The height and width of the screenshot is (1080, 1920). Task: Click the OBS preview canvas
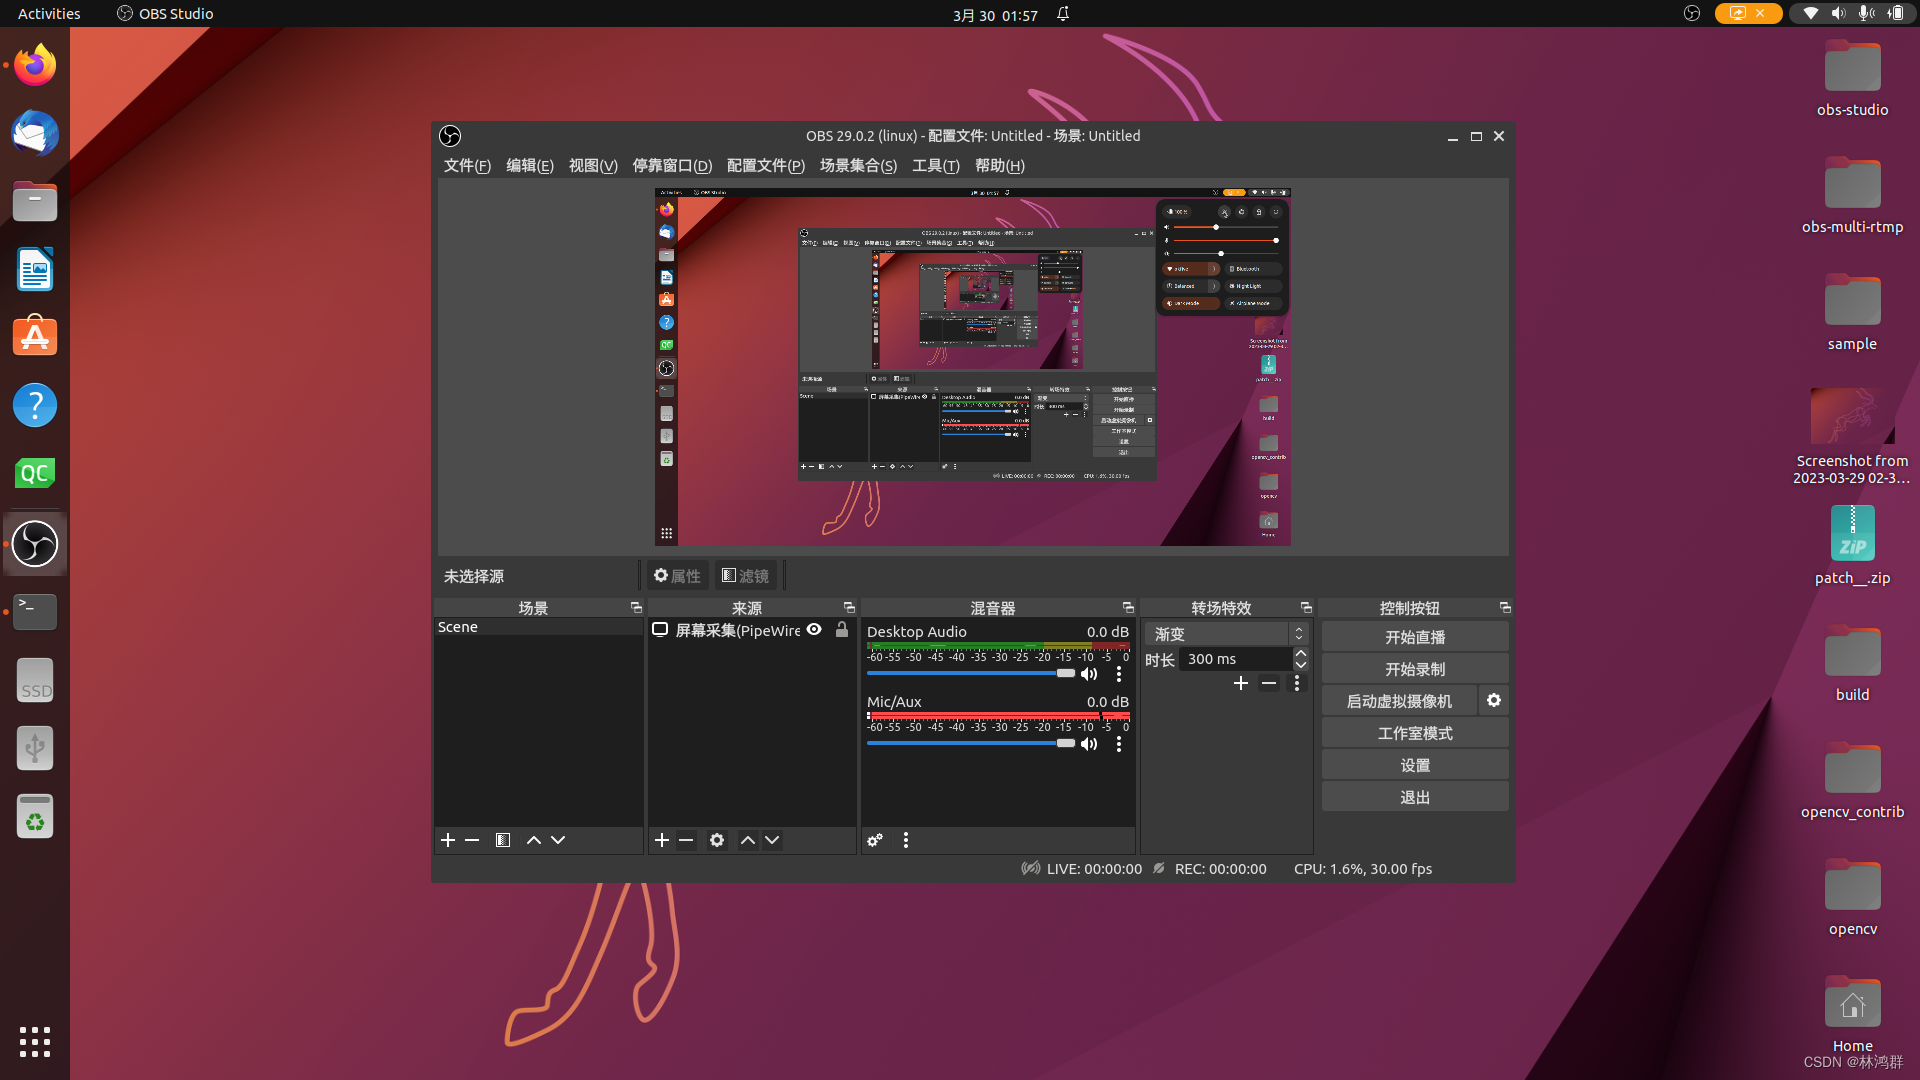pos(972,367)
